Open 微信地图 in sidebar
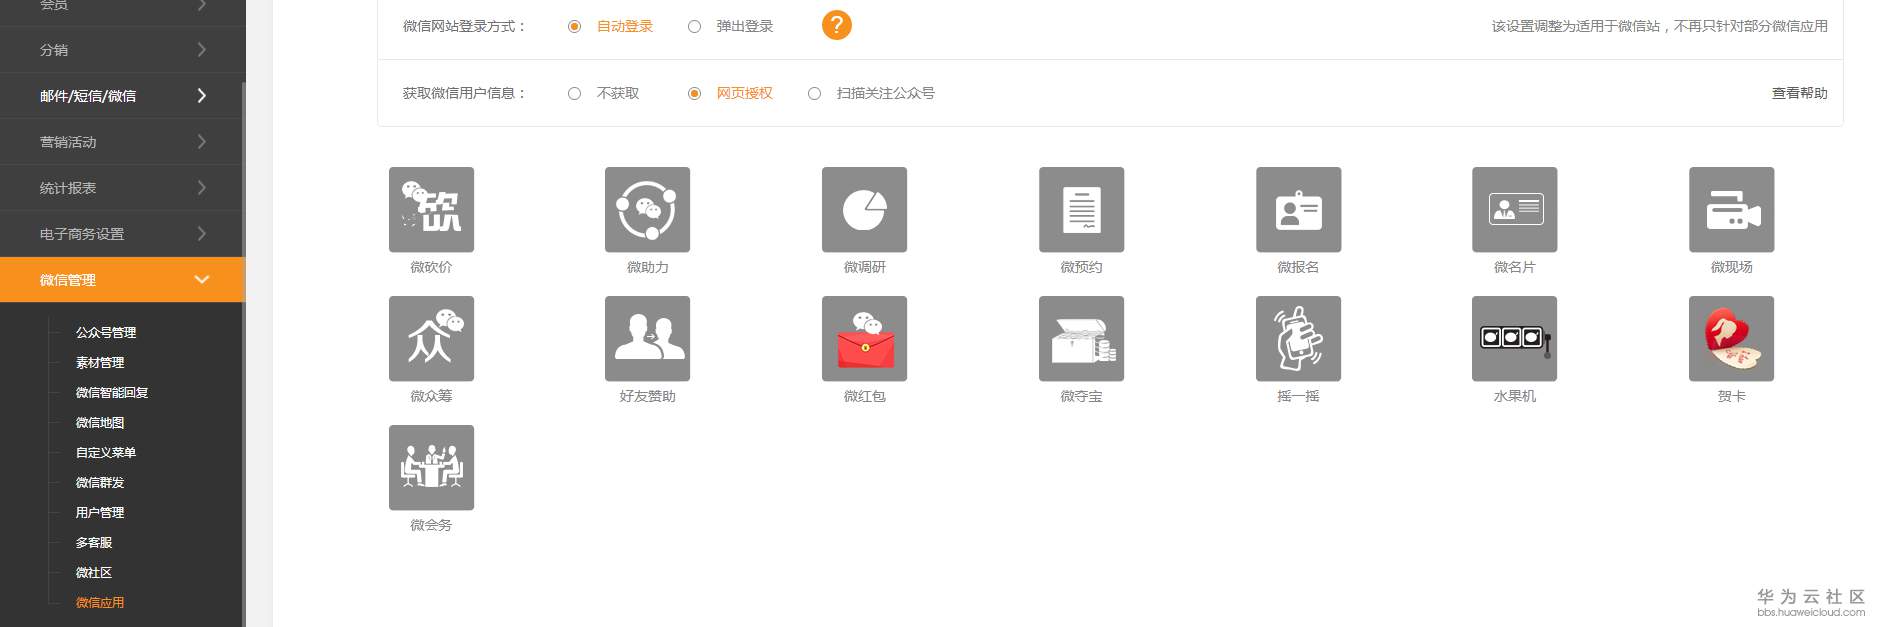Viewport: 1879px width, 627px height. 100,423
